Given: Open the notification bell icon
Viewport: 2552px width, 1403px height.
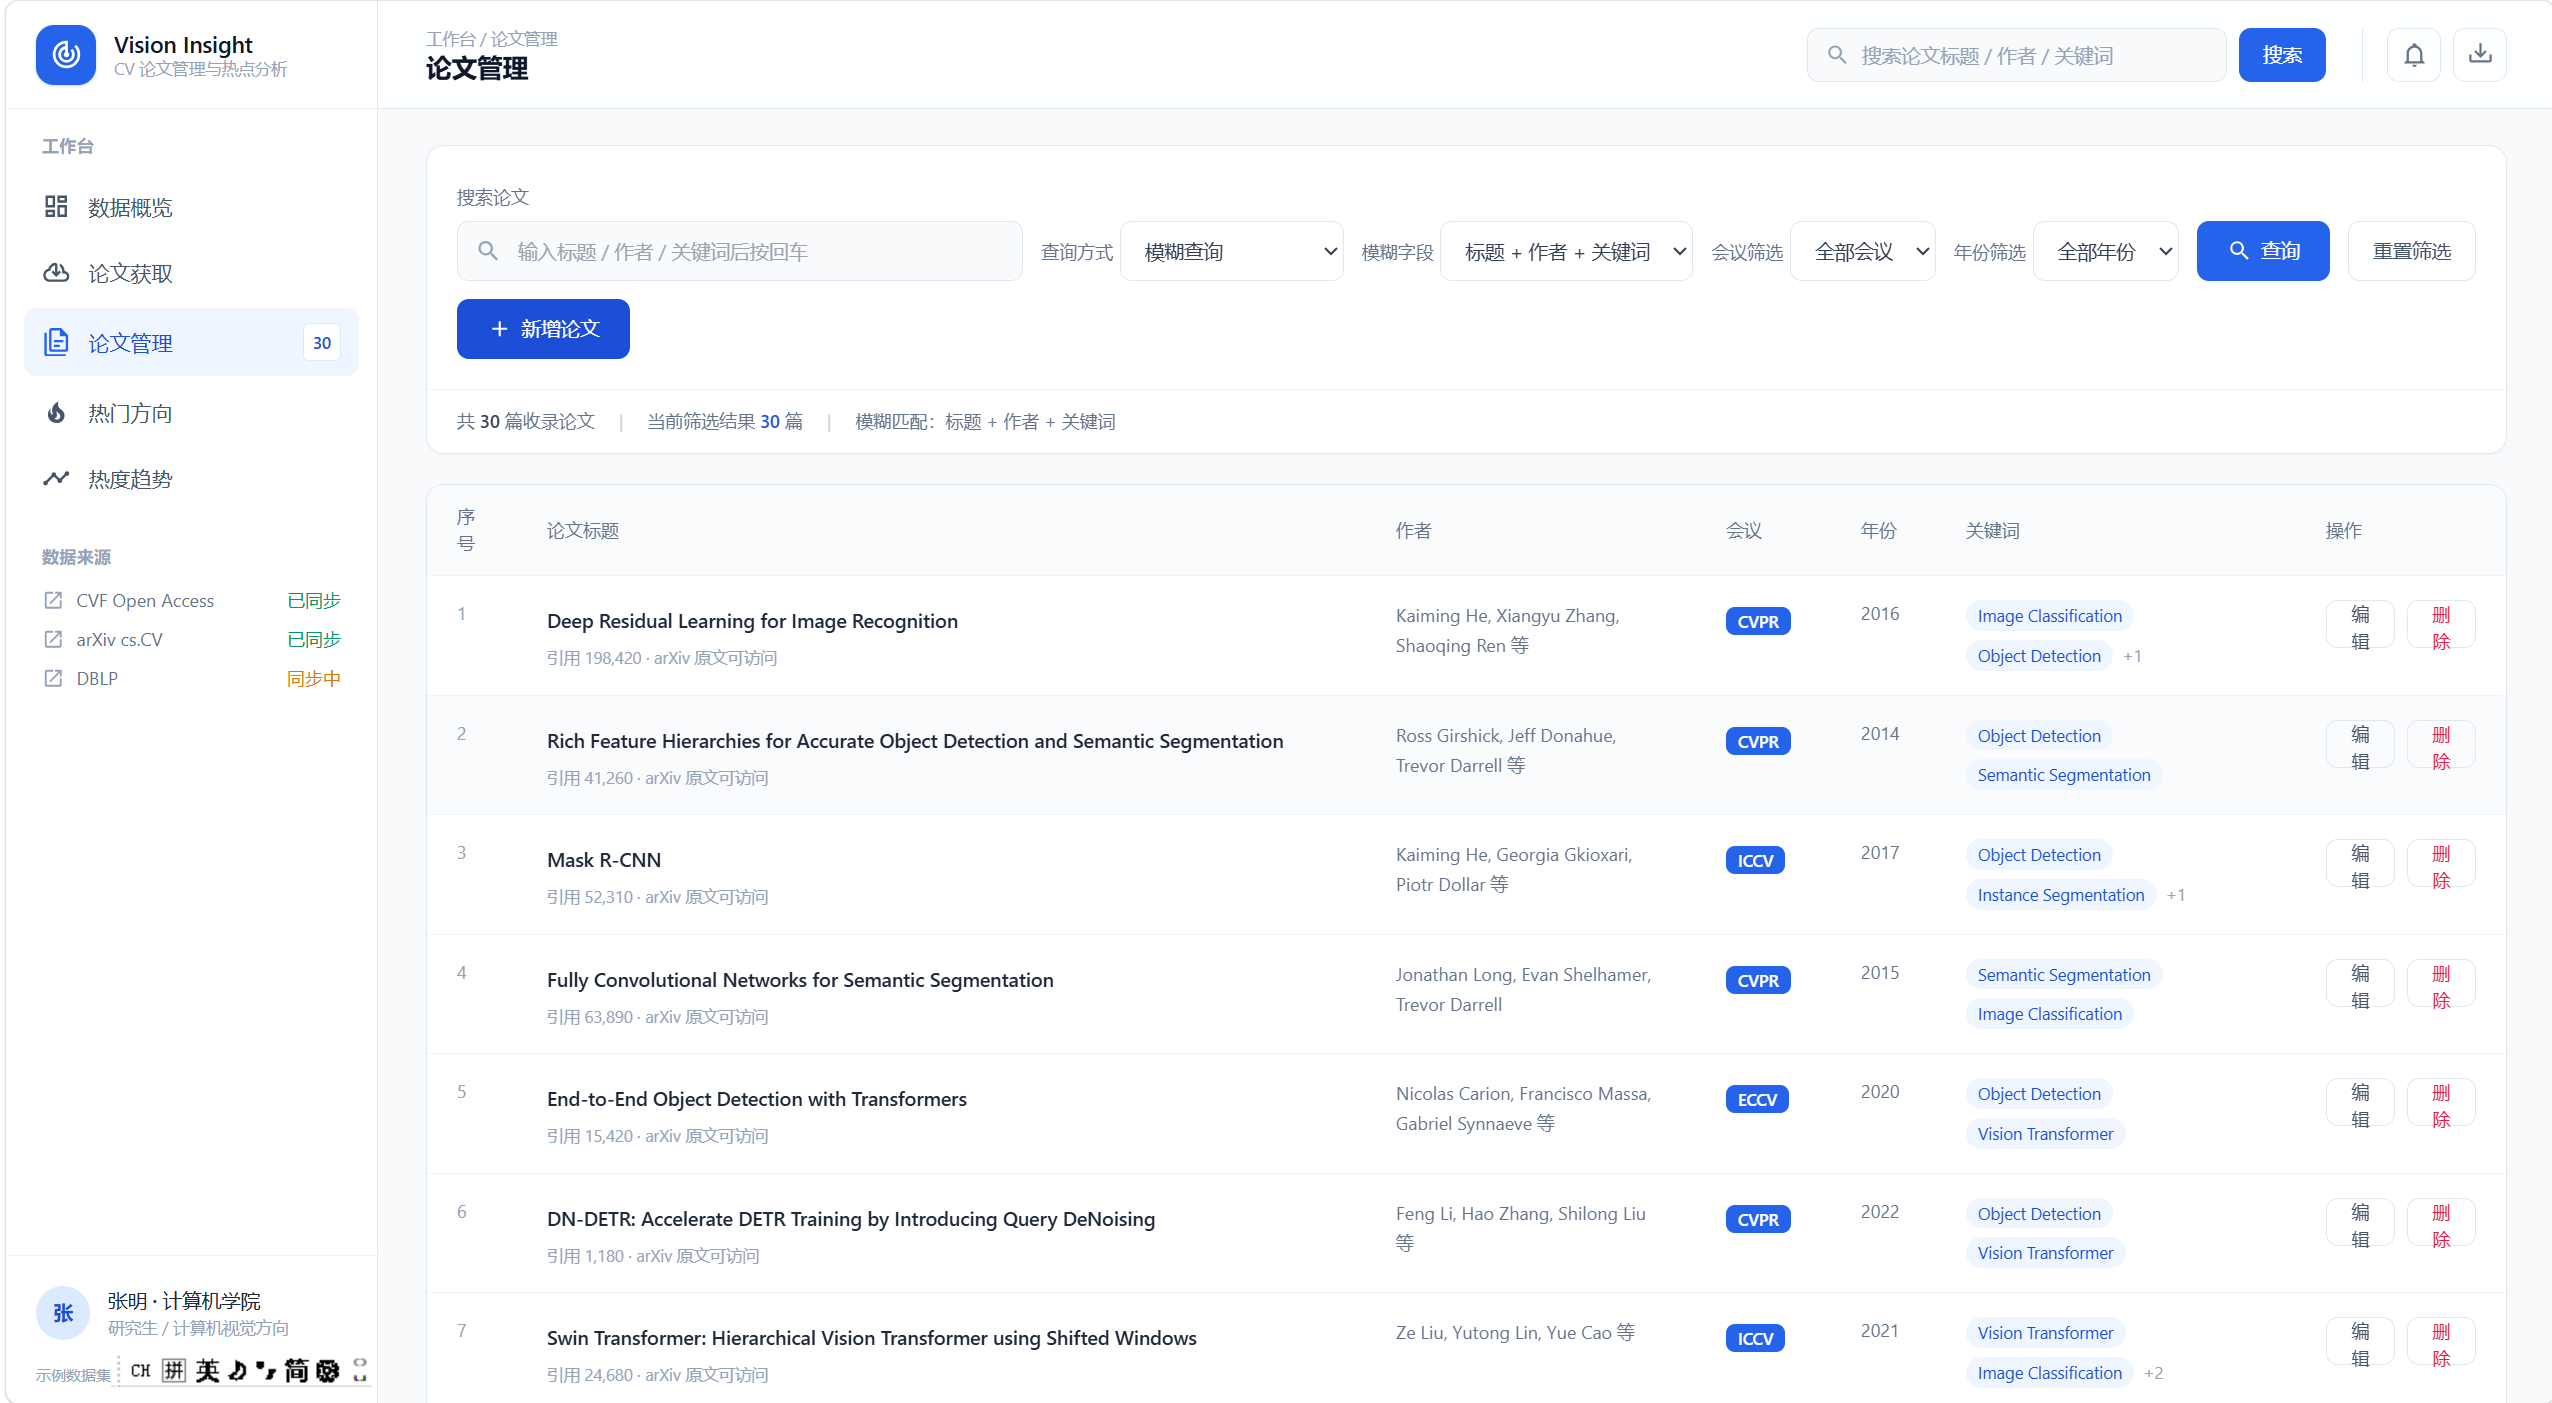Looking at the screenshot, I should point(2414,55).
